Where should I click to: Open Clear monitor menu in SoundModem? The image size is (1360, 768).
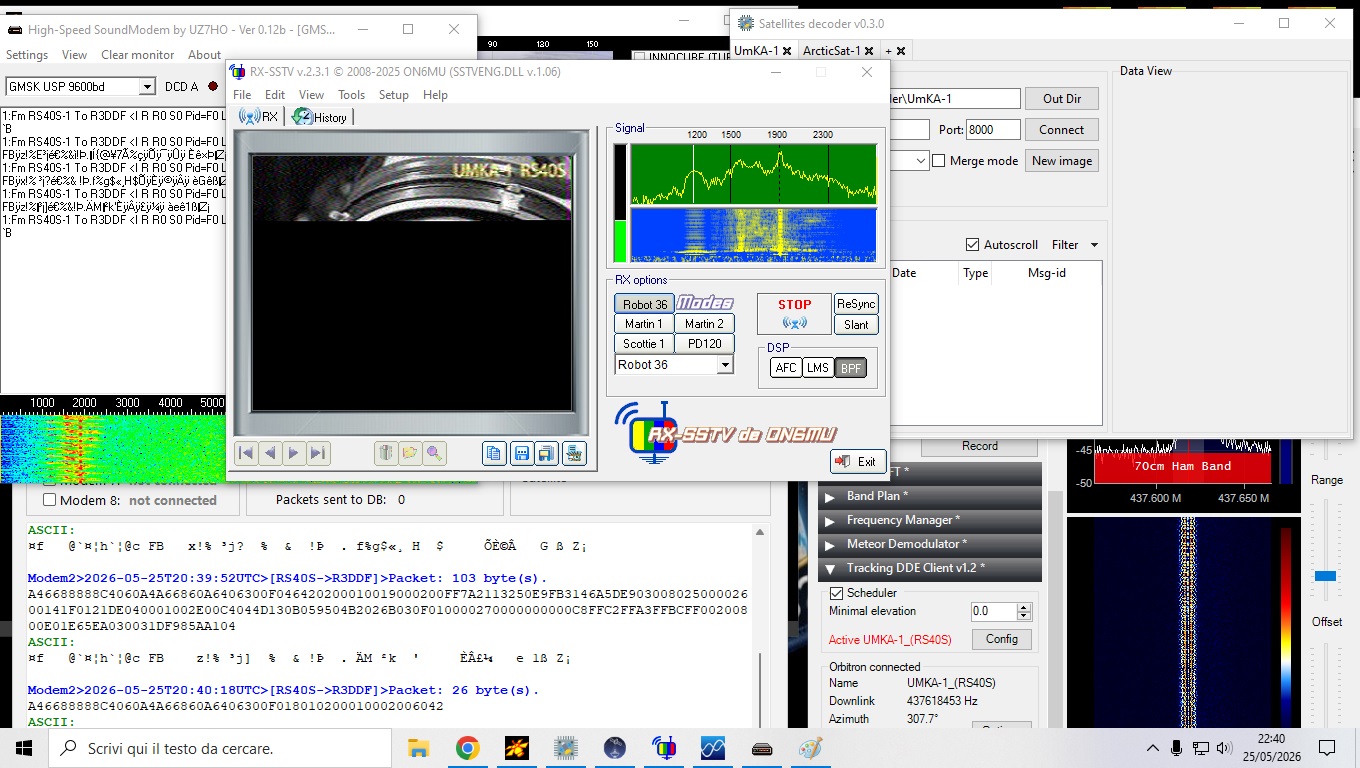click(x=138, y=55)
